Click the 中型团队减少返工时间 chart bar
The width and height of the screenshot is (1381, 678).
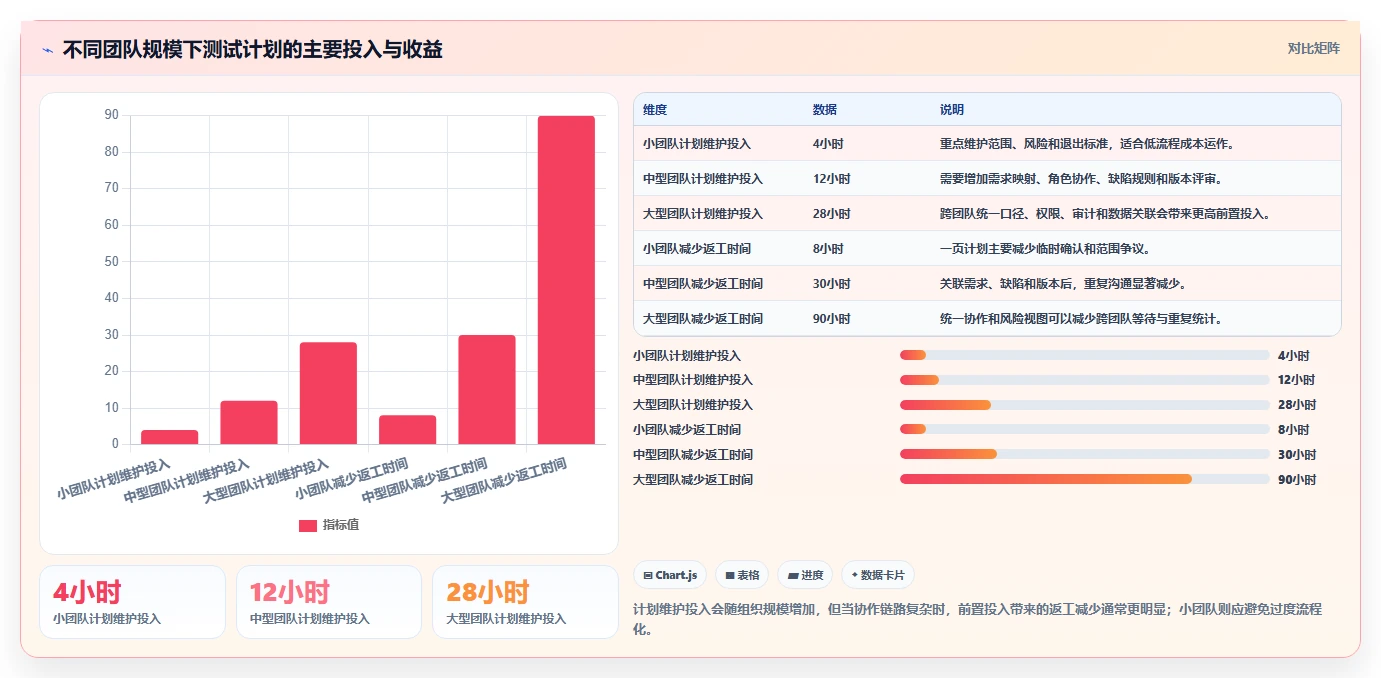point(487,389)
